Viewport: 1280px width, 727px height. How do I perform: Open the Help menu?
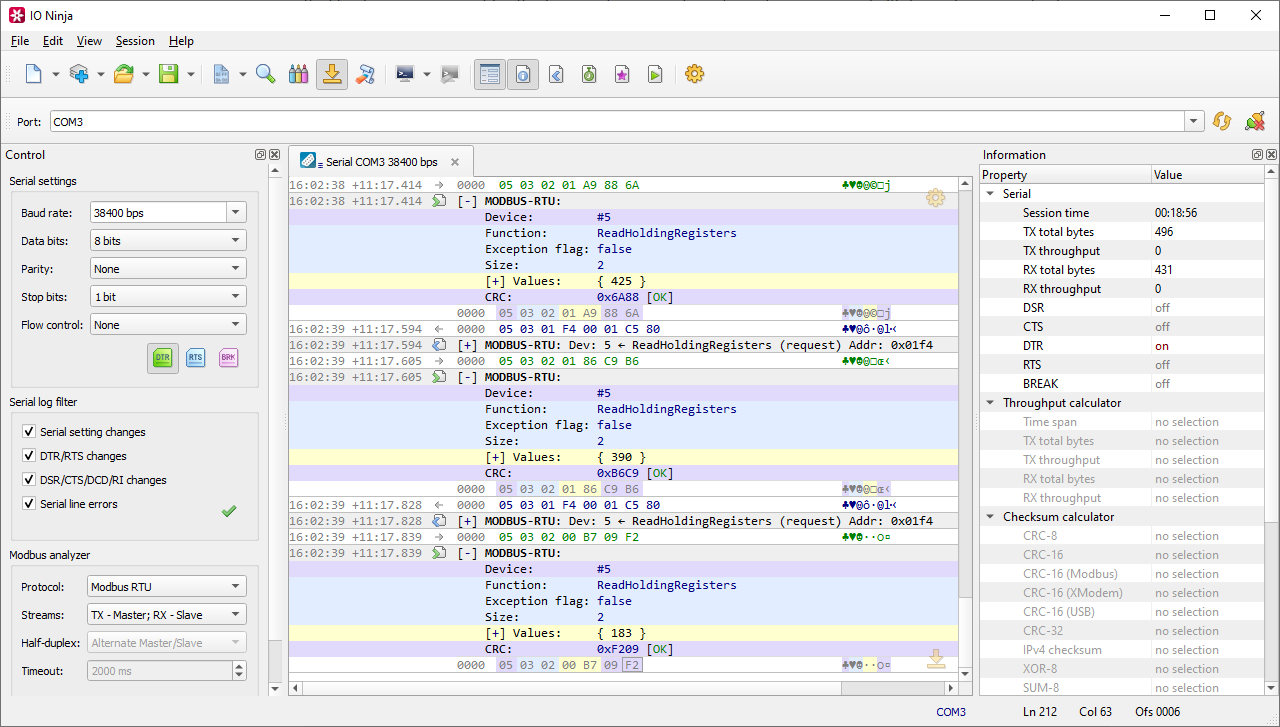click(x=181, y=41)
